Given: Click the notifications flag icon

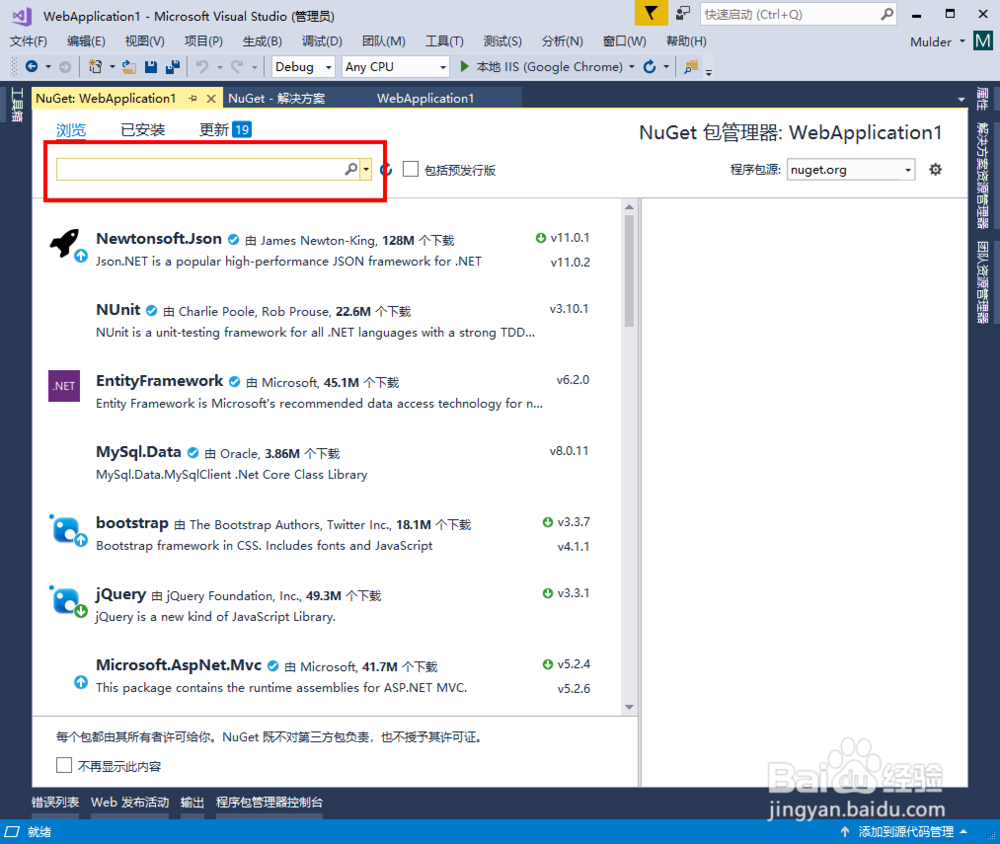Looking at the screenshot, I should click(651, 13).
